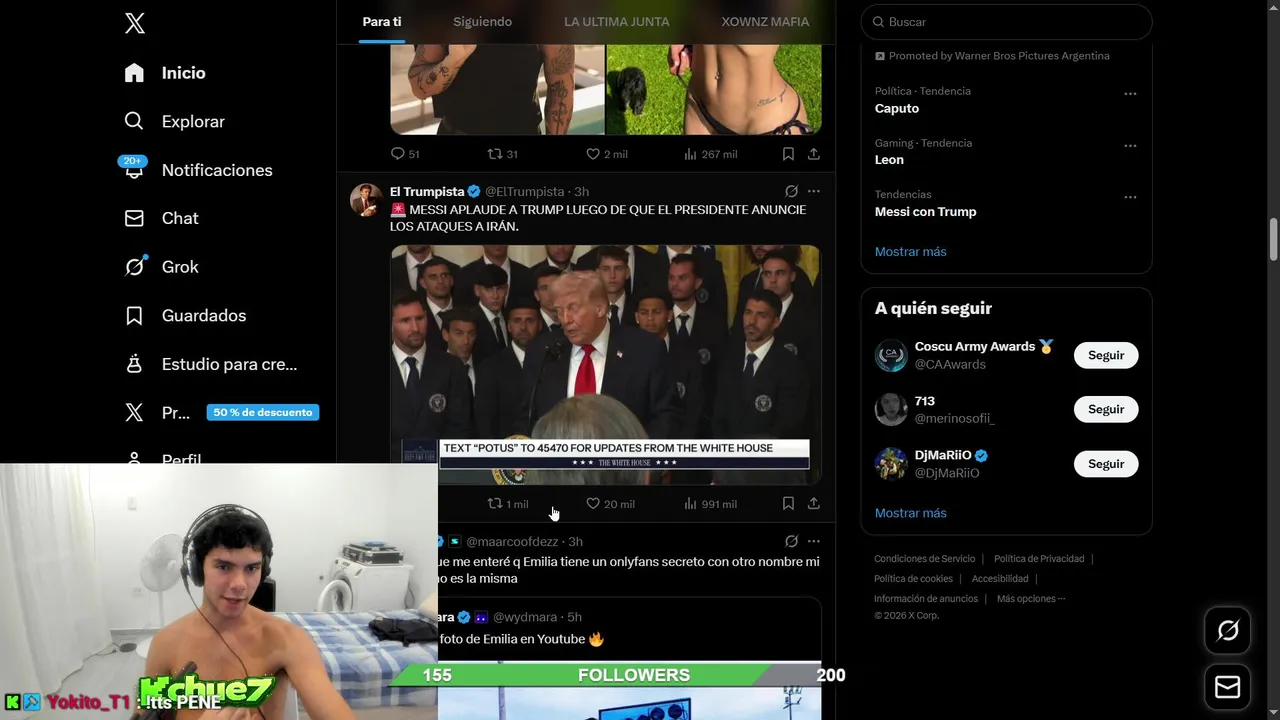
Task: Open @wydmara quoted post handle
Action: click(x=525, y=617)
